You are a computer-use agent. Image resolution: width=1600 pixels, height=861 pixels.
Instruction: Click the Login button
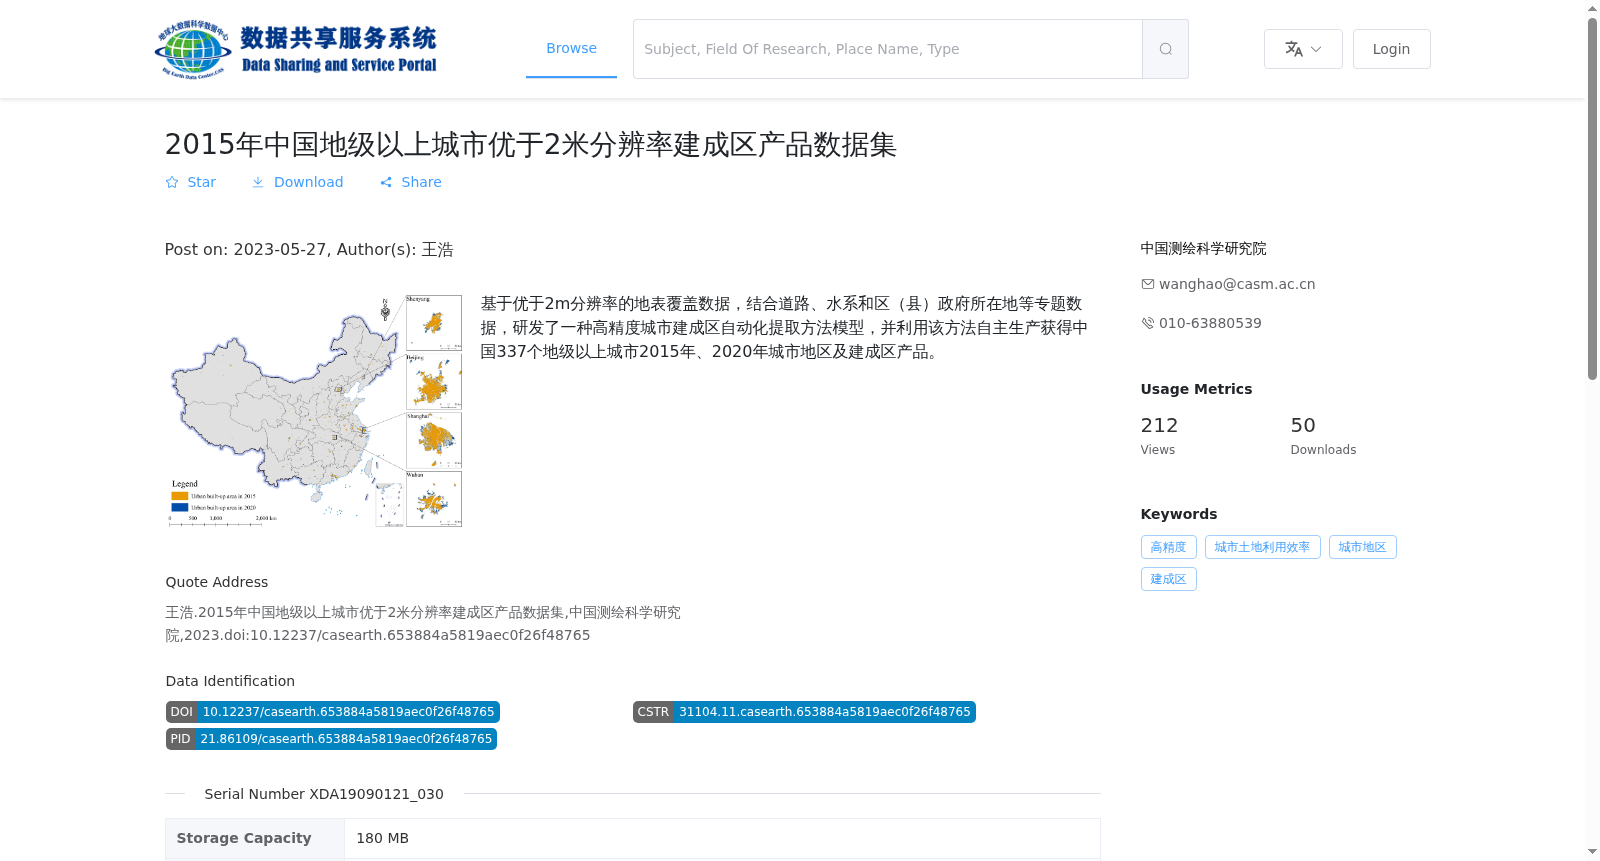[x=1391, y=49]
